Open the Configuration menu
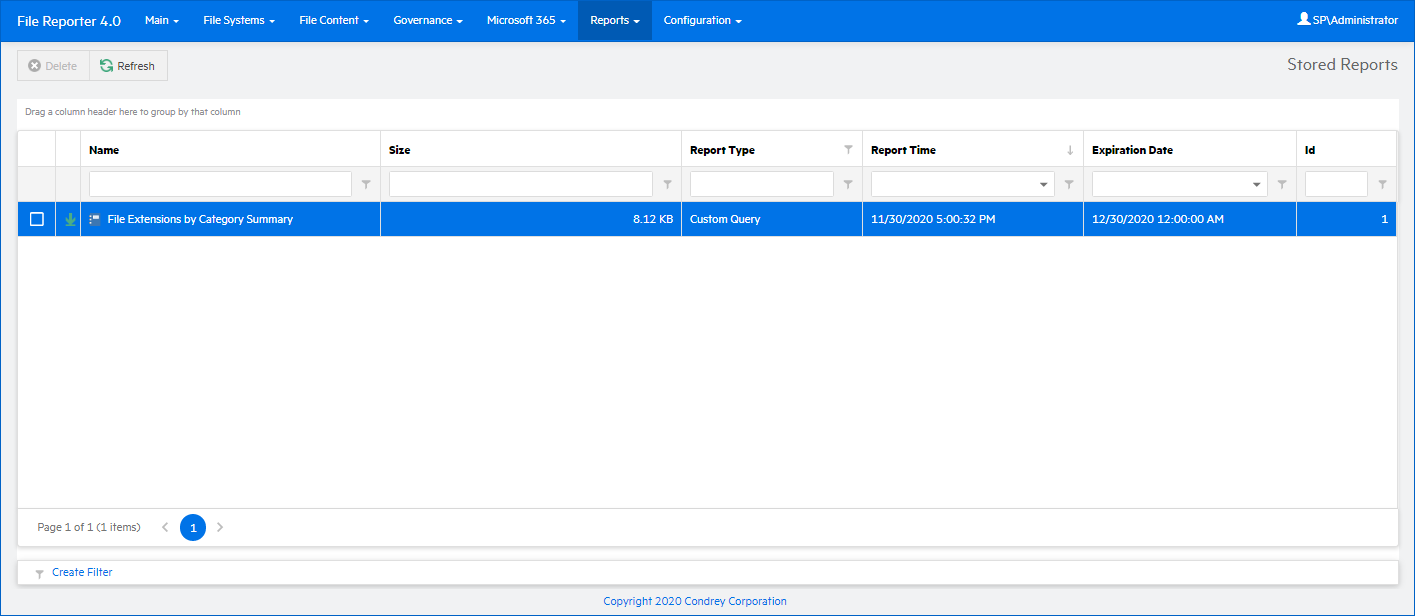Screen dimensions: 1415x616 click(702, 20)
